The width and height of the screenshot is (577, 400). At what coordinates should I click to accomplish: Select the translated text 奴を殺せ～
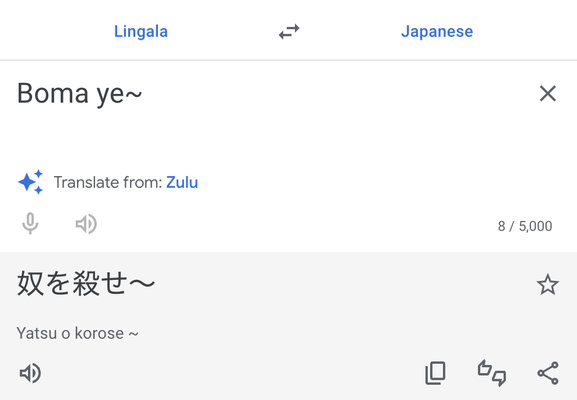coord(86,283)
